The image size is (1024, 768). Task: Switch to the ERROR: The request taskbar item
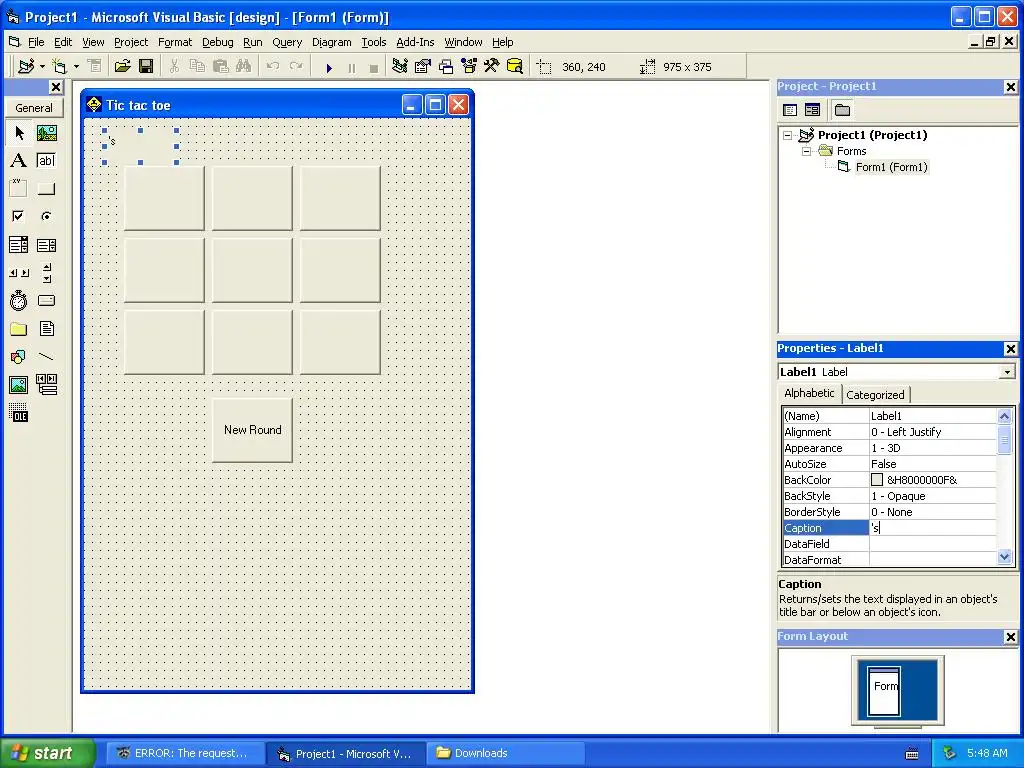tap(185, 753)
